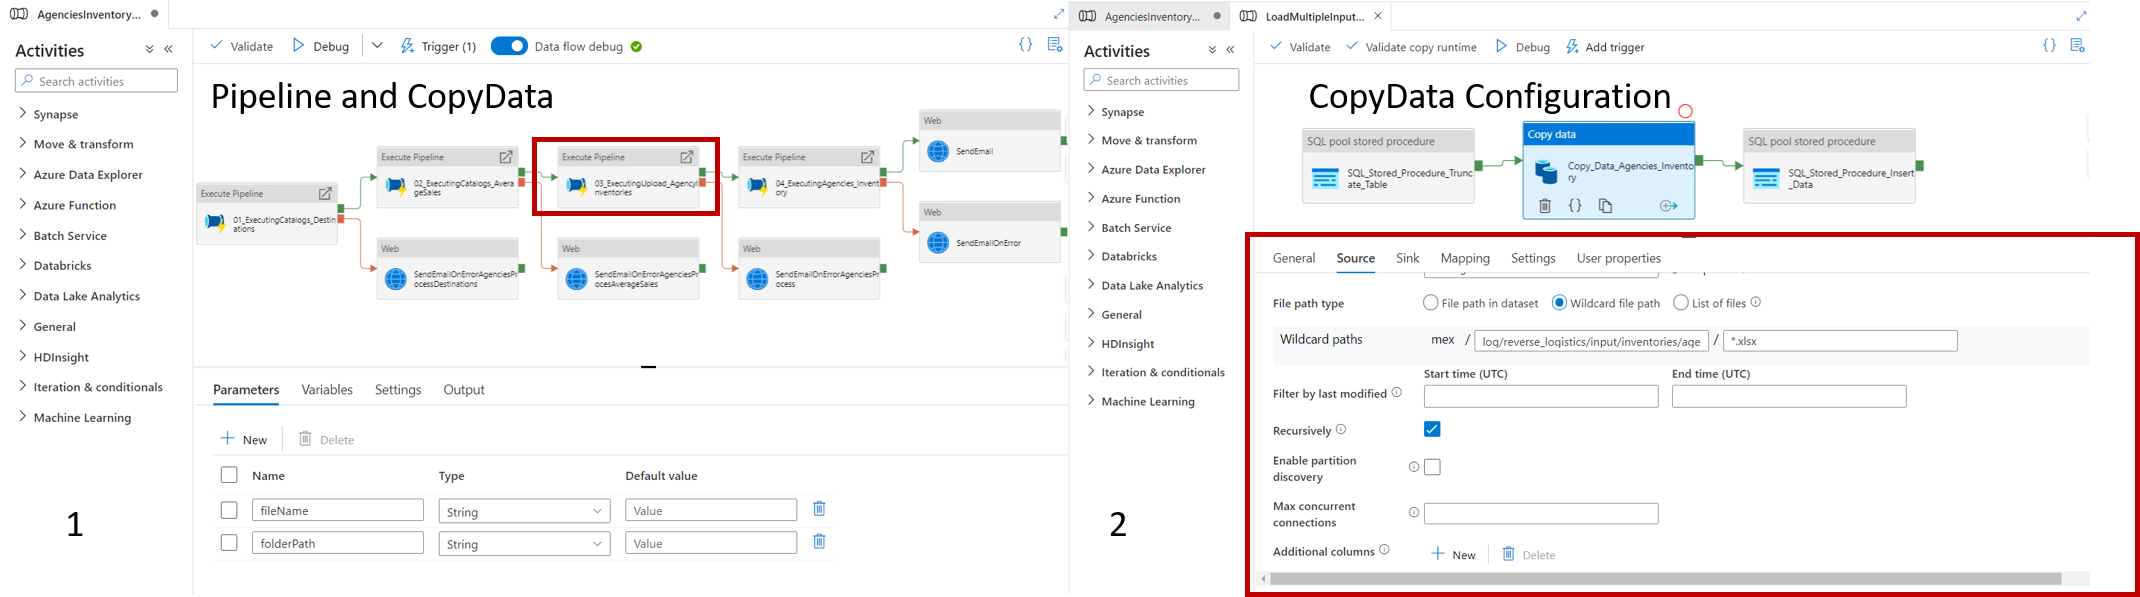Open code view braces in right pipeline toolbar
Screen dimensions: 2140x597
[x=2049, y=45]
